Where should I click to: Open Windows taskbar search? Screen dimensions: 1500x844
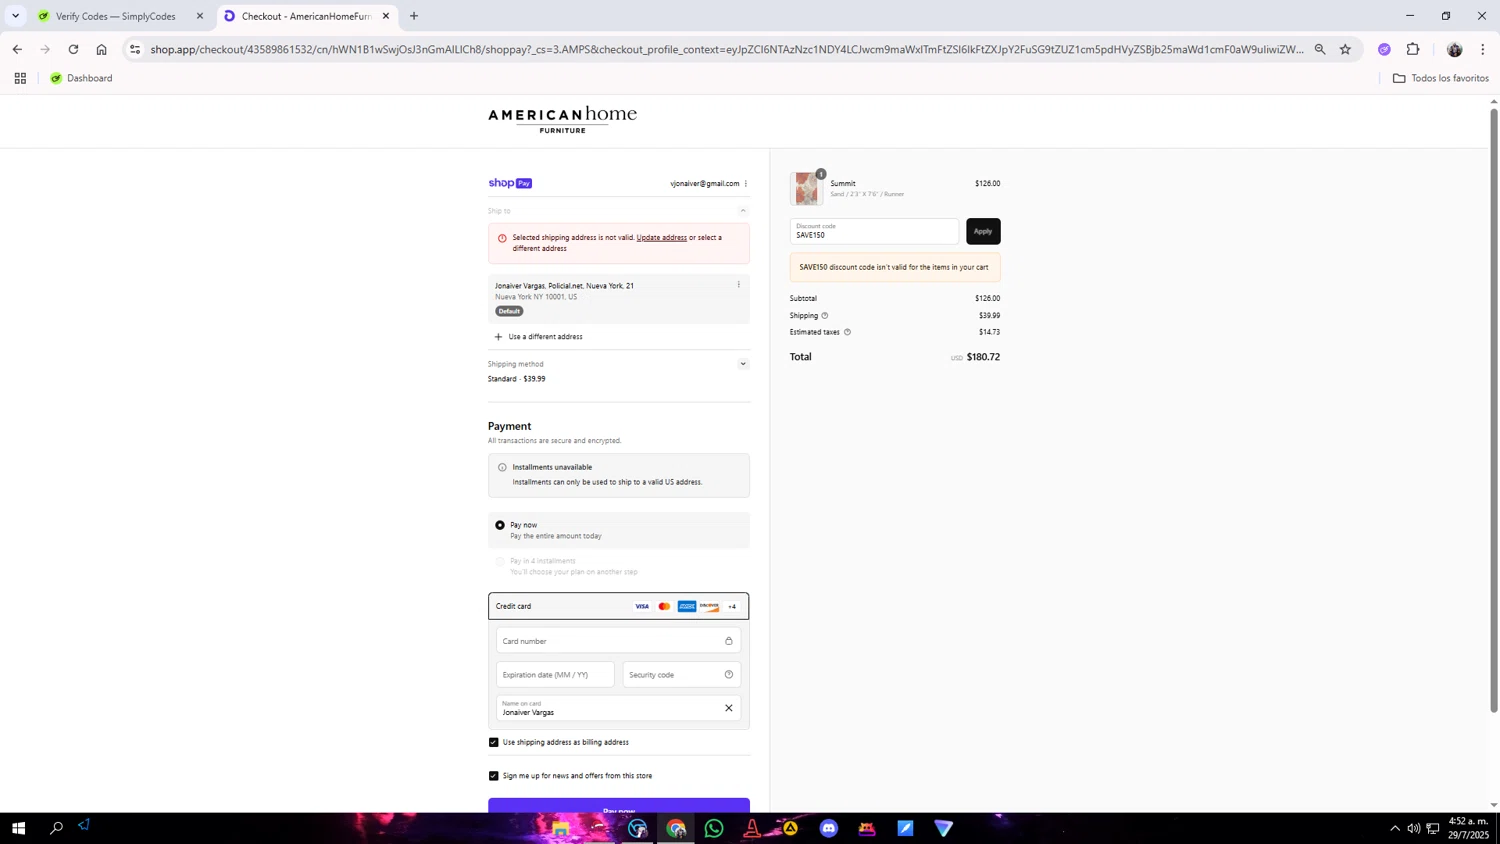(x=56, y=828)
